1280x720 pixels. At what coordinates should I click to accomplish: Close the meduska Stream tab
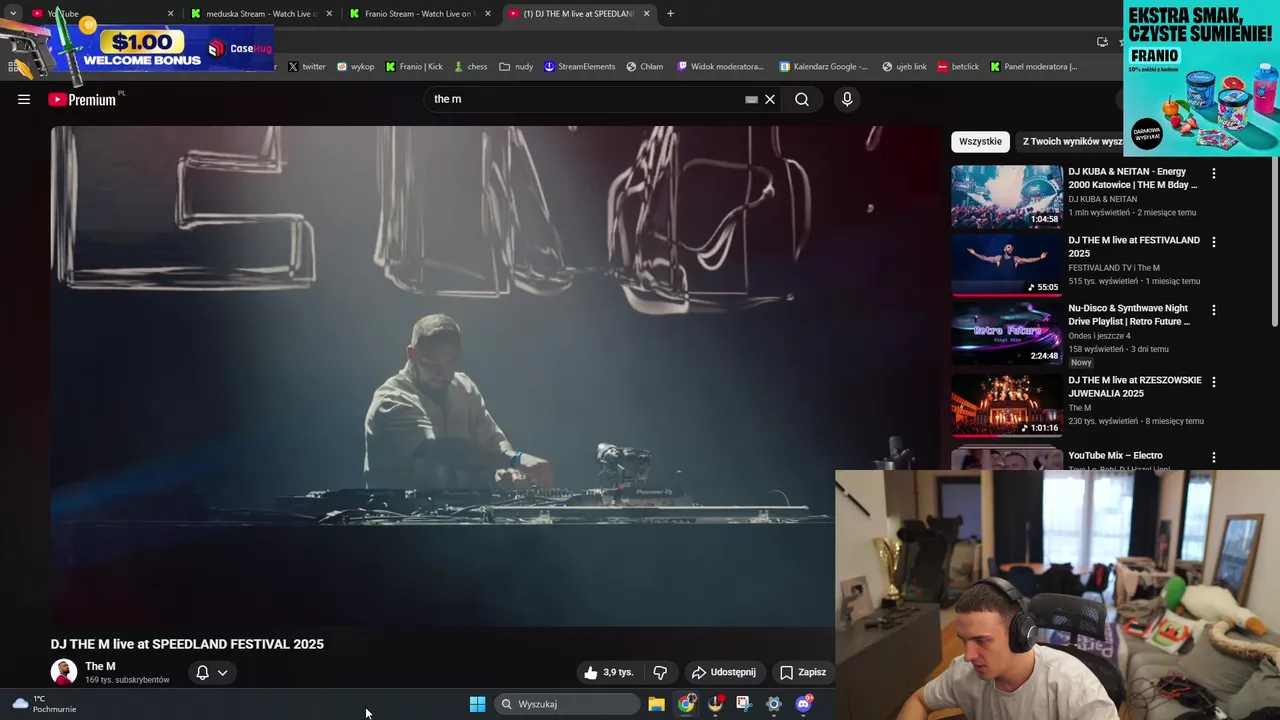[329, 14]
